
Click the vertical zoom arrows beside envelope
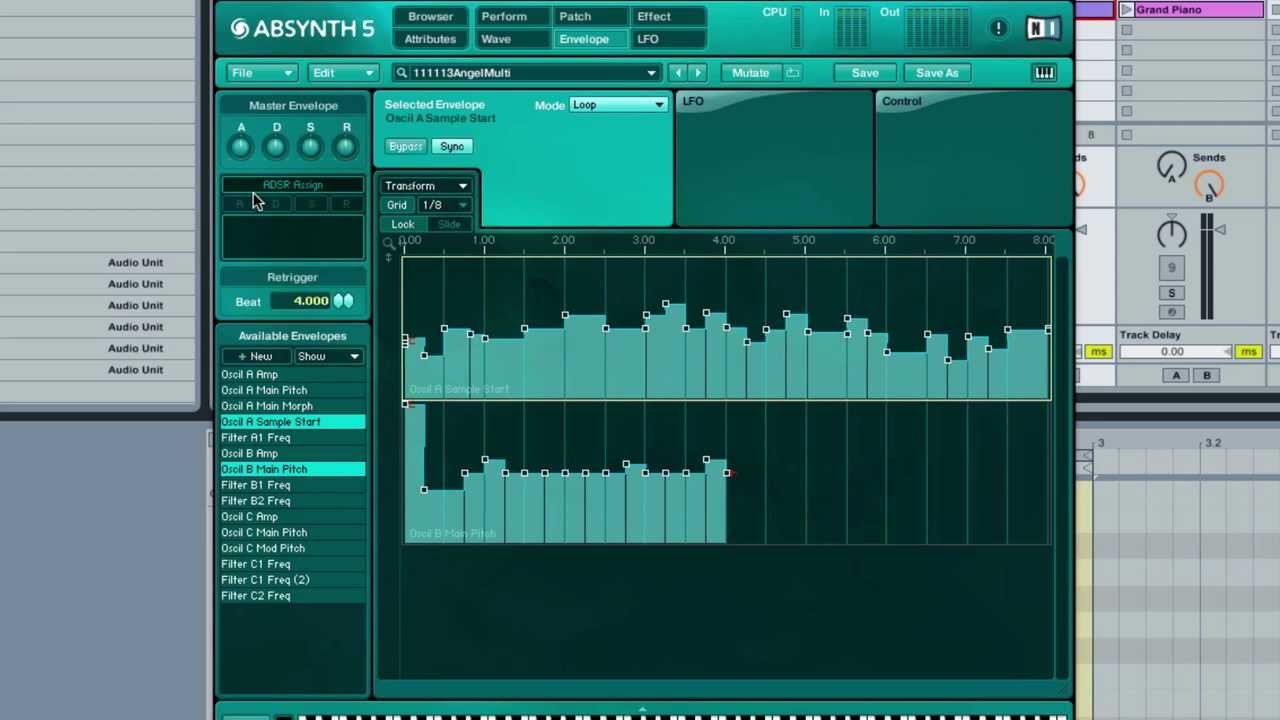tap(389, 257)
